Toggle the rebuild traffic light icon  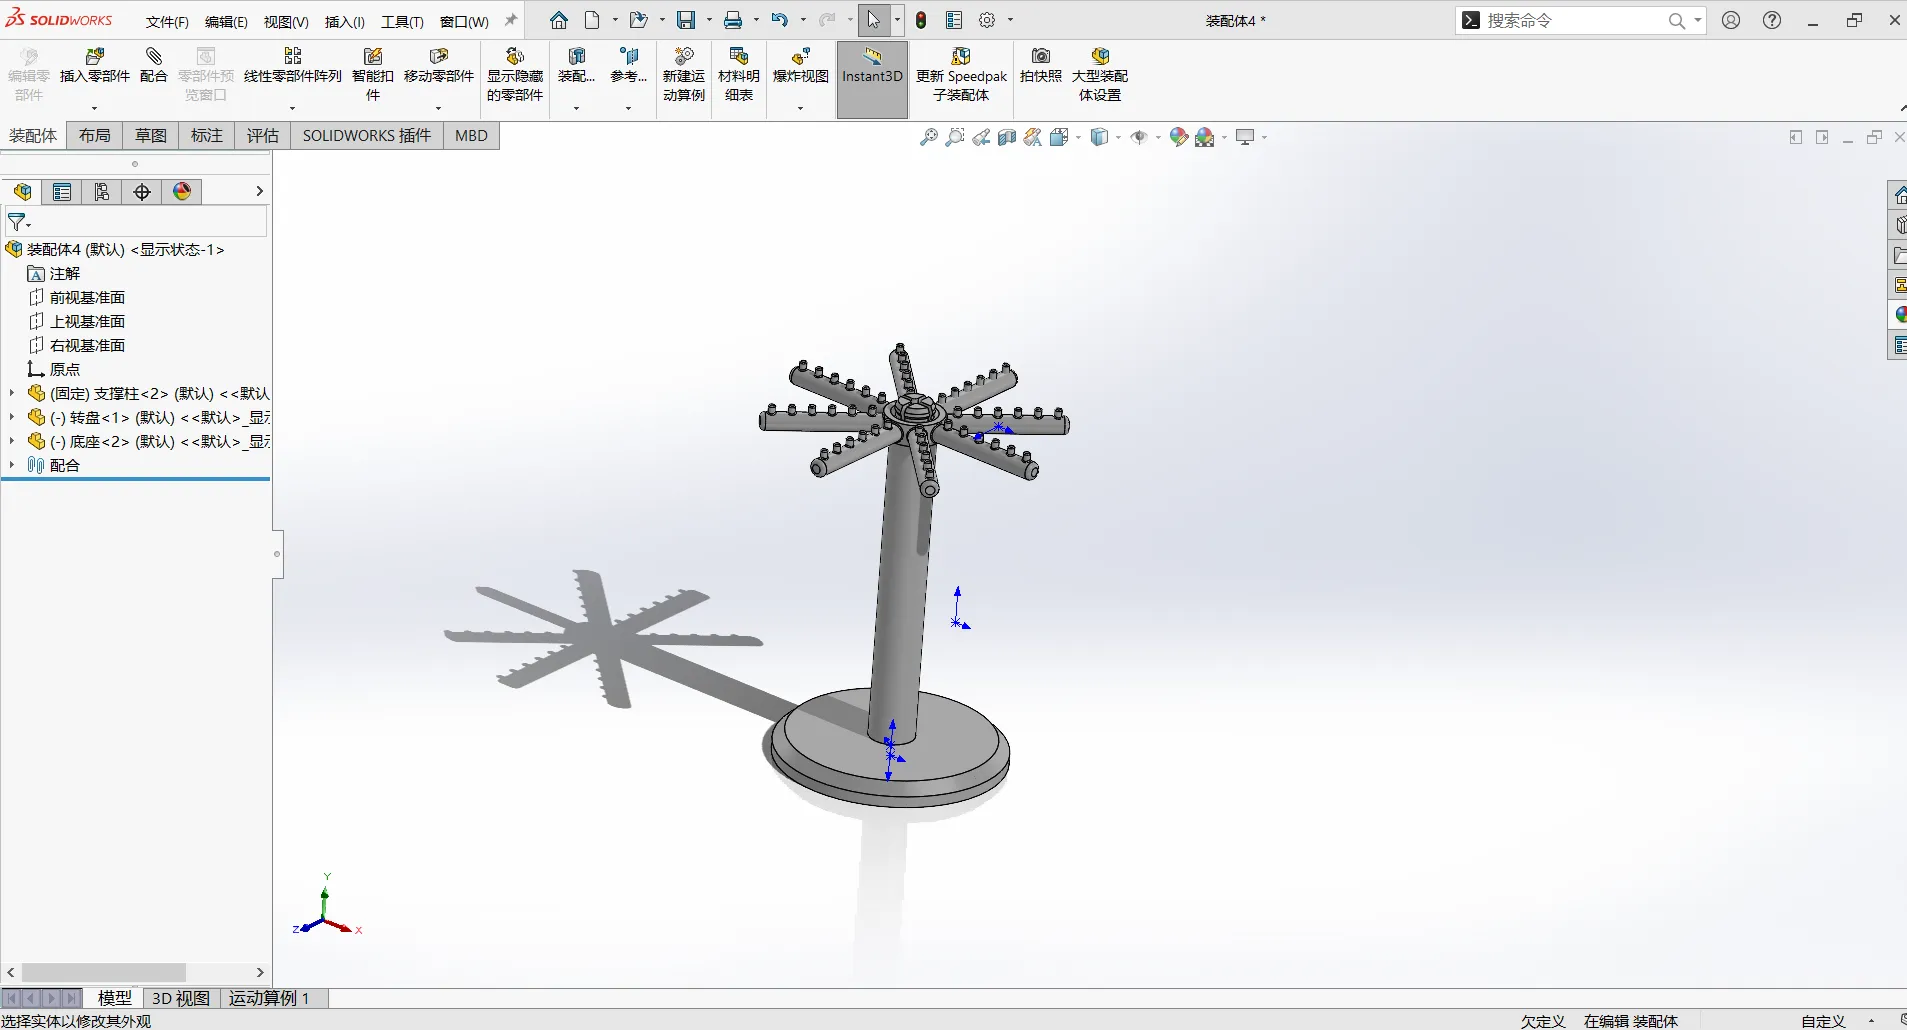click(922, 20)
